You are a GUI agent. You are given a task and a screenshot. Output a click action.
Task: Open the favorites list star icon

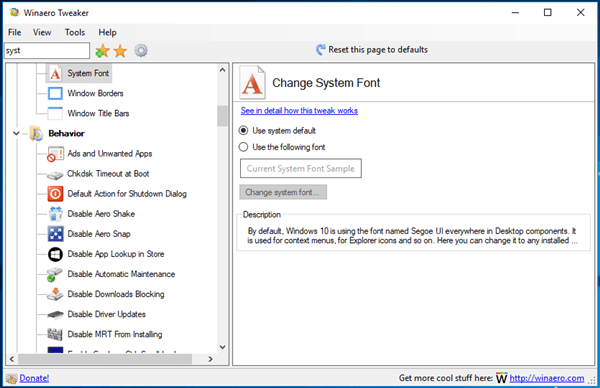pos(121,51)
